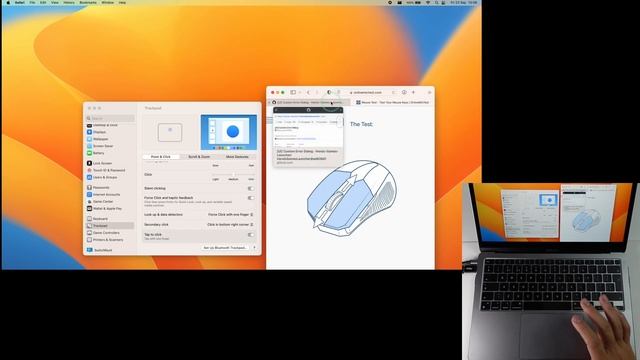Toggle Safari sidebar button
The image size is (640, 360).
[293, 92]
